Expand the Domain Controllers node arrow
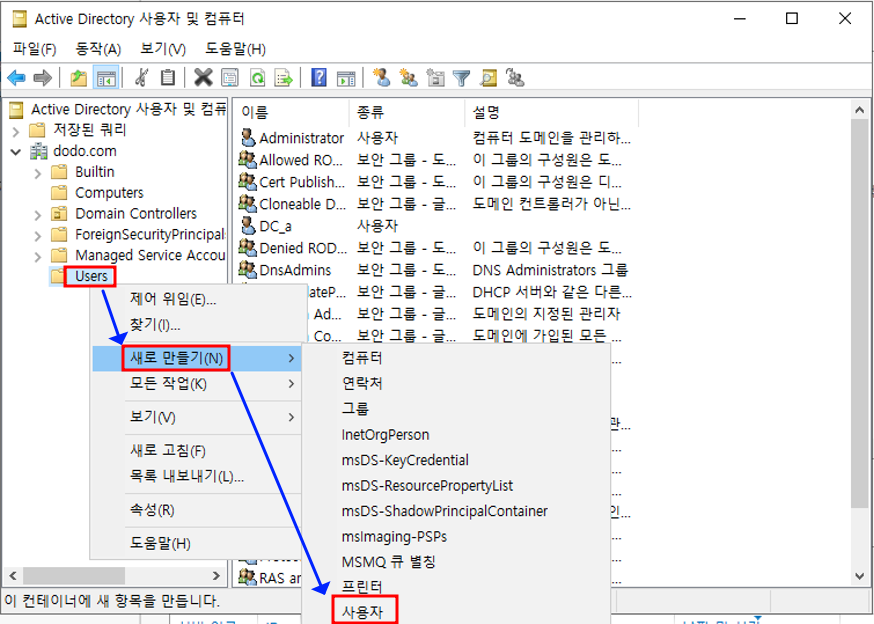The height and width of the screenshot is (624, 874). click(x=37, y=215)
